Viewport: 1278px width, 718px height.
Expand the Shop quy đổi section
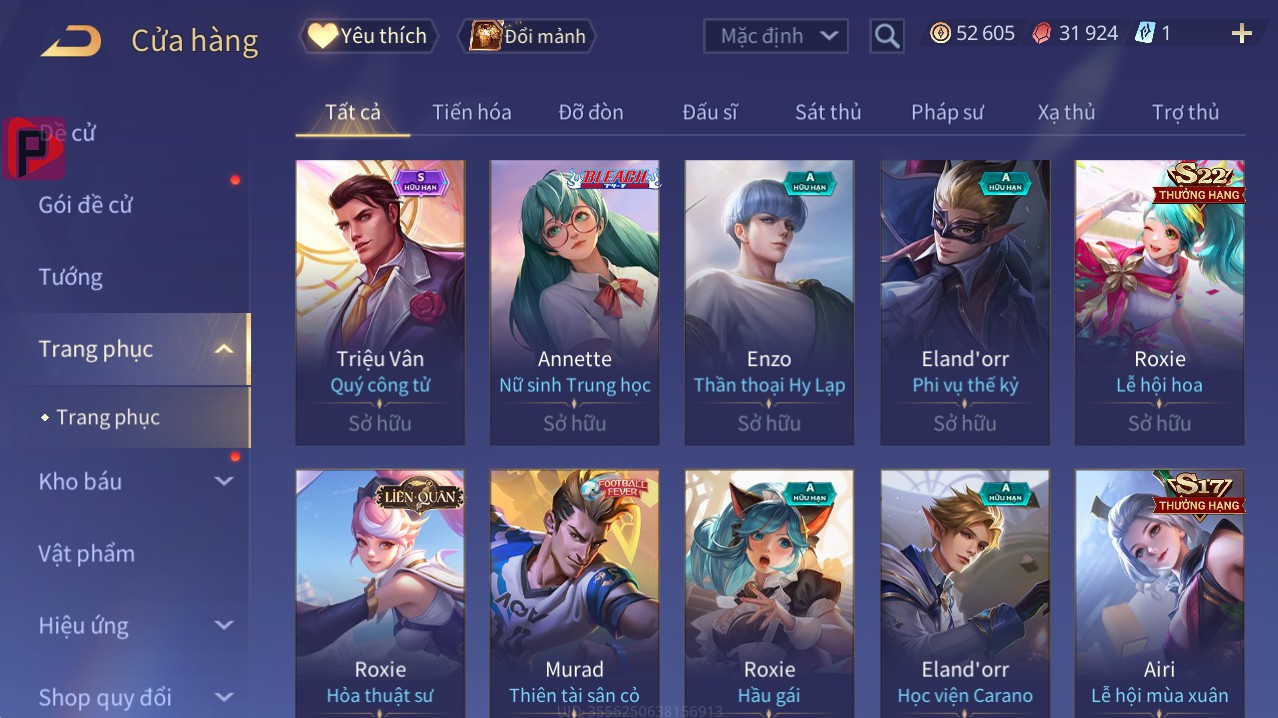(x=224, y=697)
